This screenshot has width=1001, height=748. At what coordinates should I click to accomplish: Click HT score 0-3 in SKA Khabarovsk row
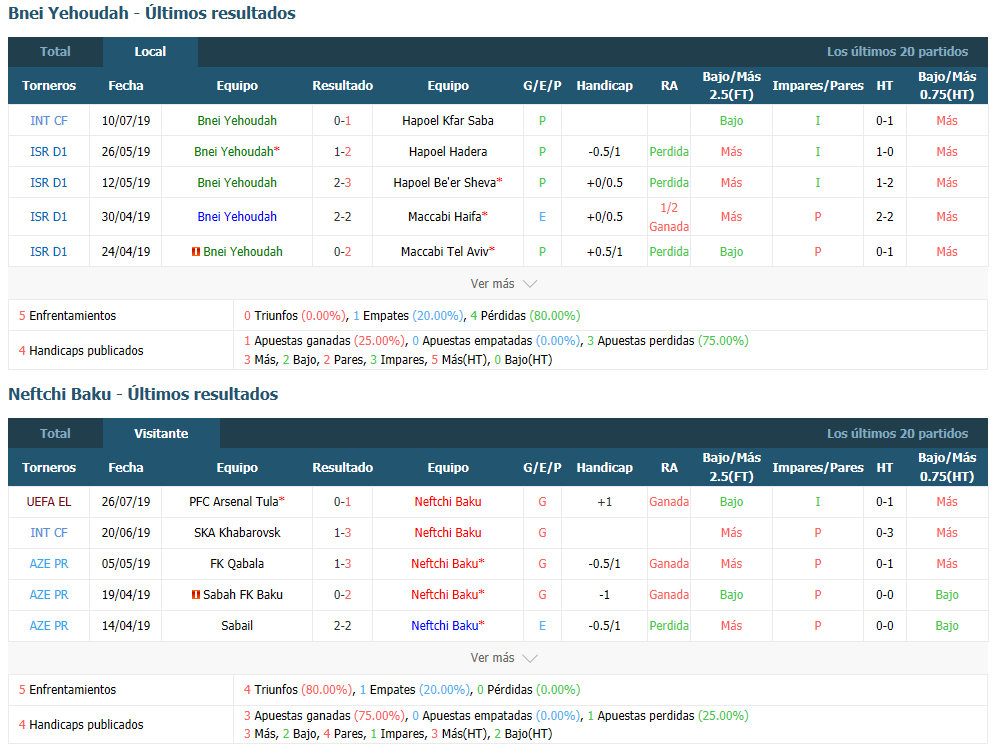[884, 533]
